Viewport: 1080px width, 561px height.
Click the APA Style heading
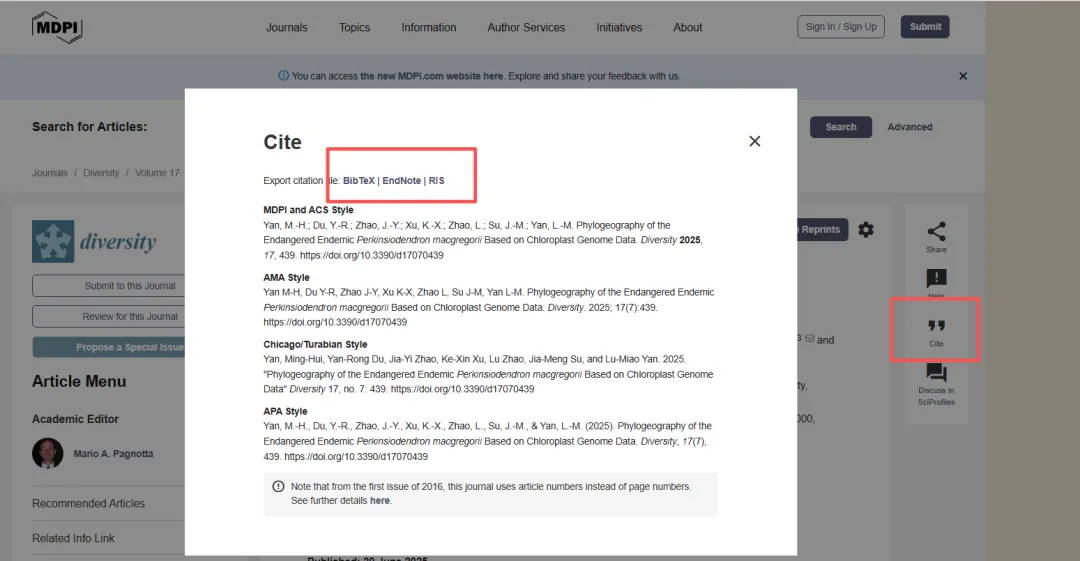285,411
